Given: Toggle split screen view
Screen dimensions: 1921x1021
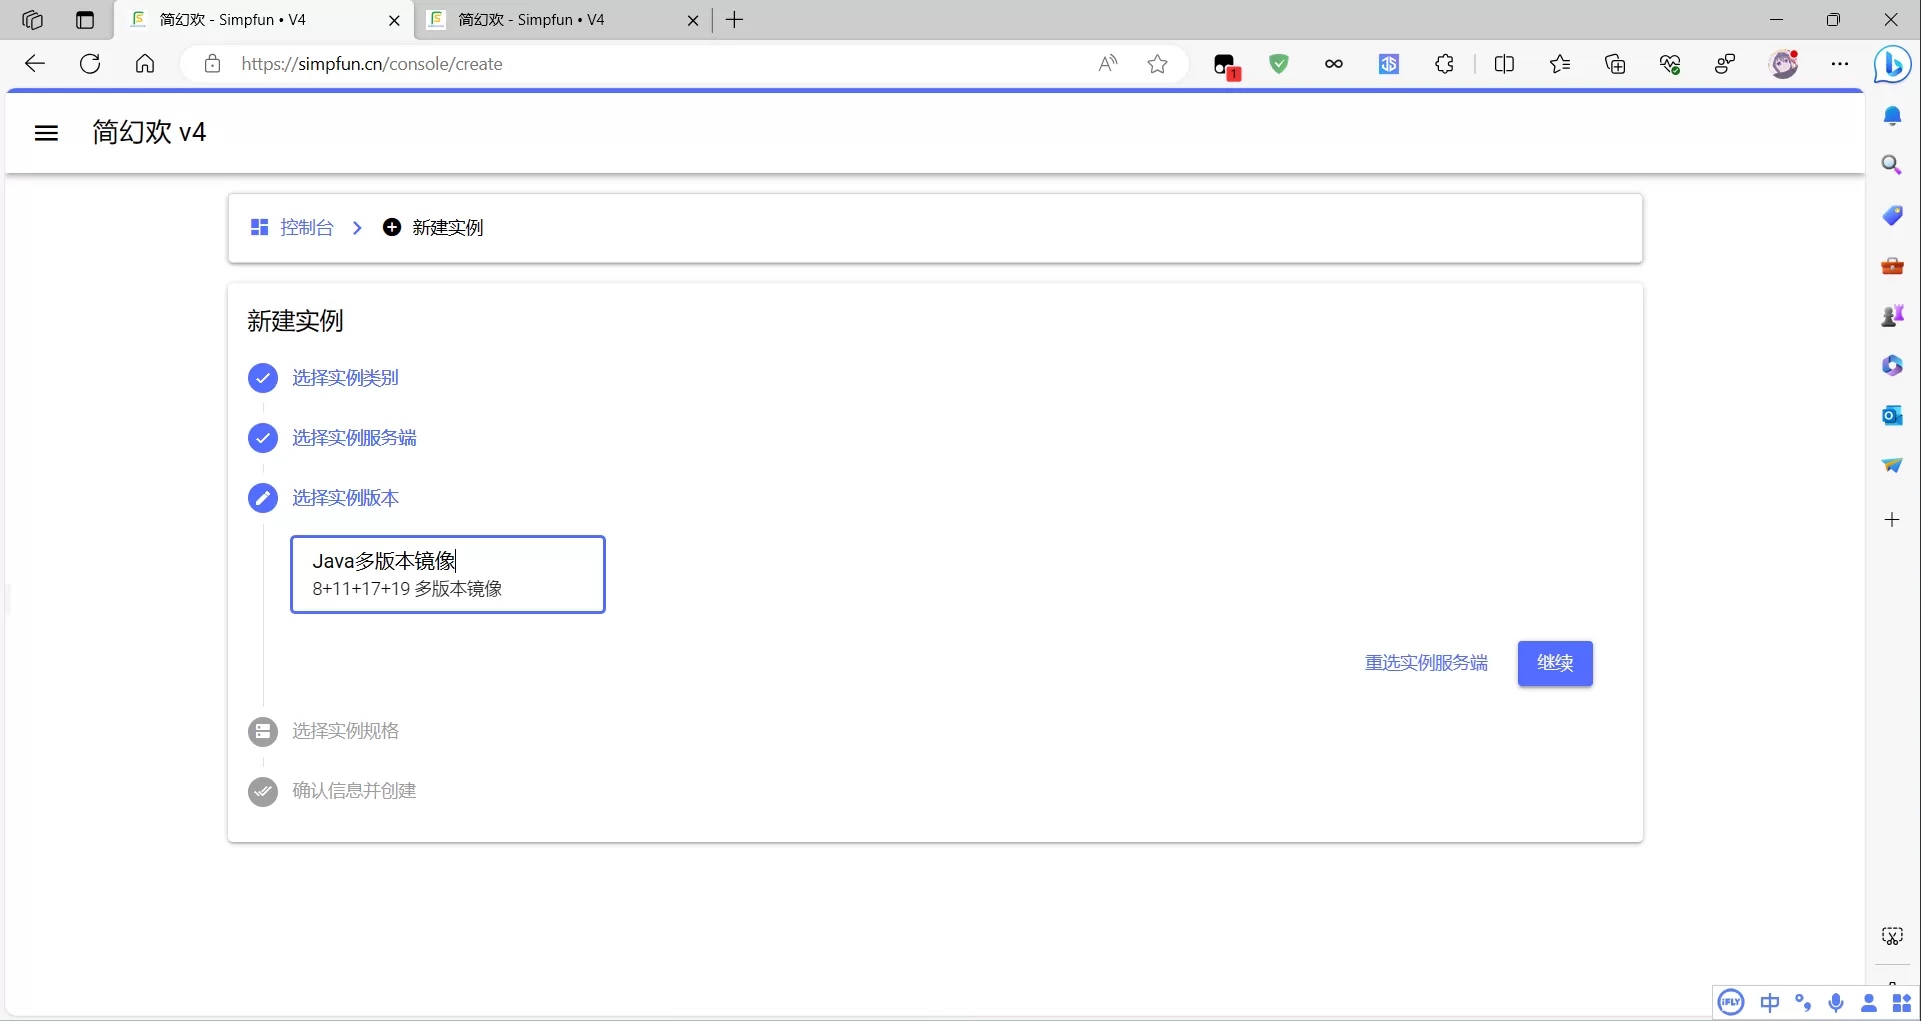Looking at the screenshot, I should 1503,64.
